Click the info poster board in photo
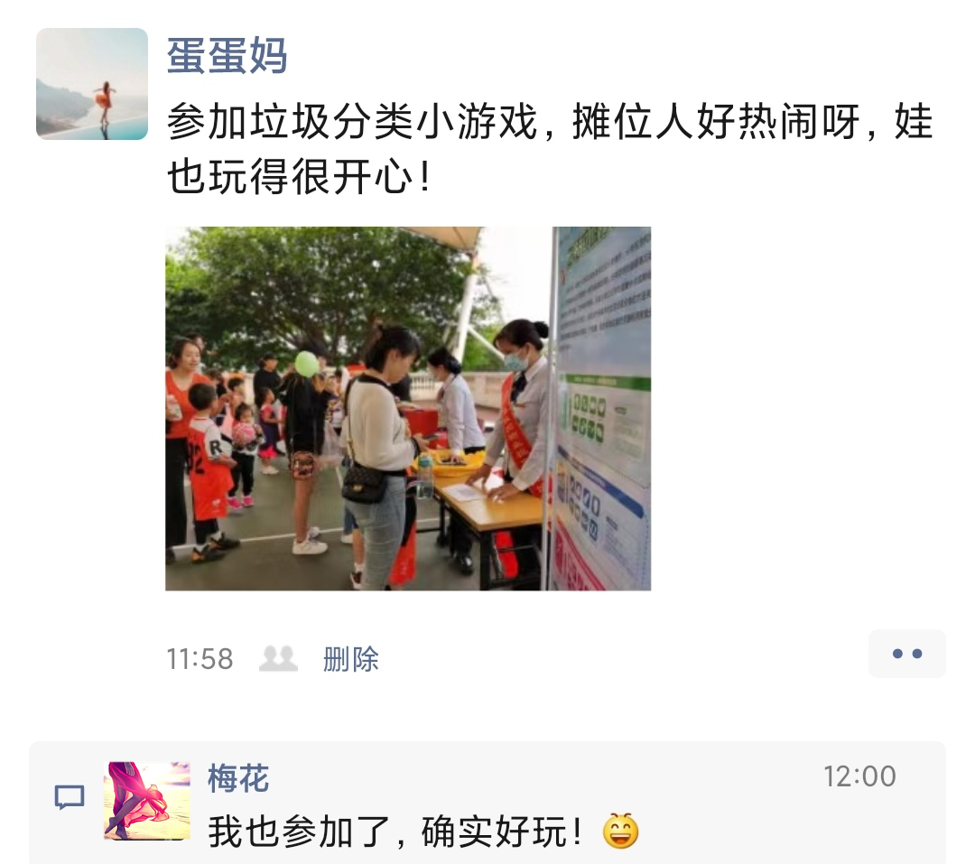The width and height of the screenshot is (975, 864). (x=602, y=408)
